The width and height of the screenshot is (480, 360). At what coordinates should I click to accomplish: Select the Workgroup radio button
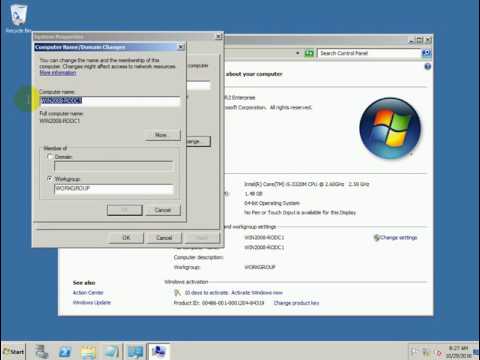point(50,179)
